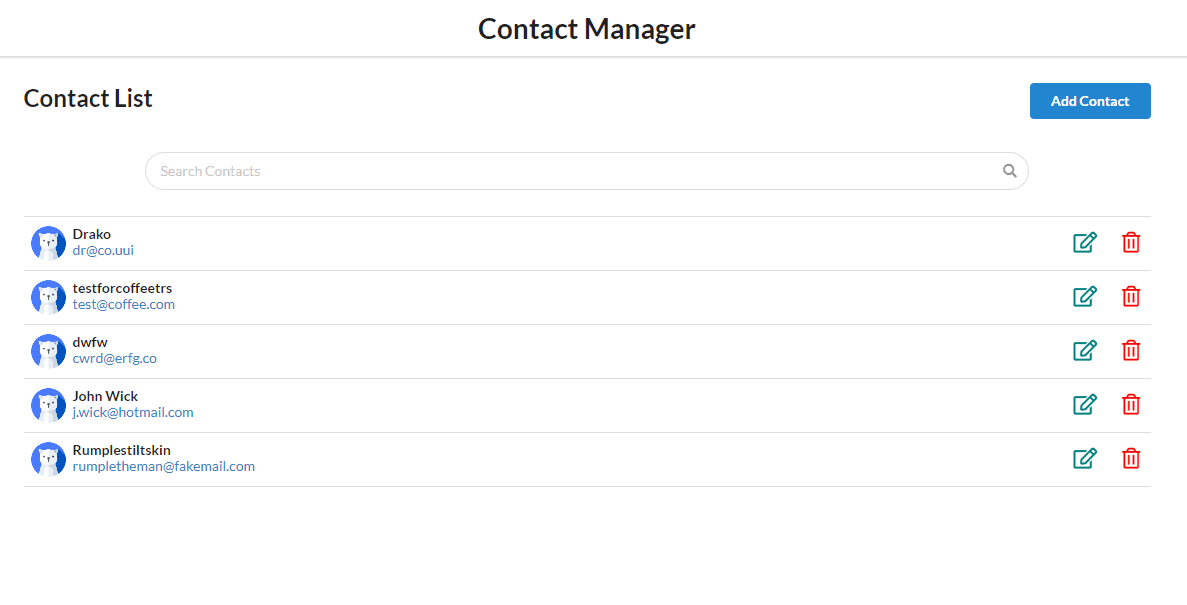This screenshot has width=1187, height=605.
Task: Delete John Wick from contacts
Action: click(1131, 405)
